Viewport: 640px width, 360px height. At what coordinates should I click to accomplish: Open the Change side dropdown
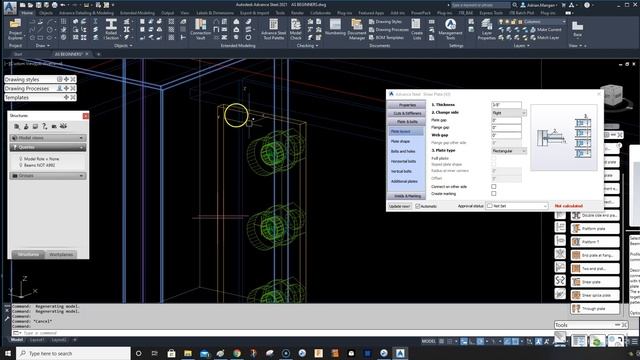coord(509,113)
